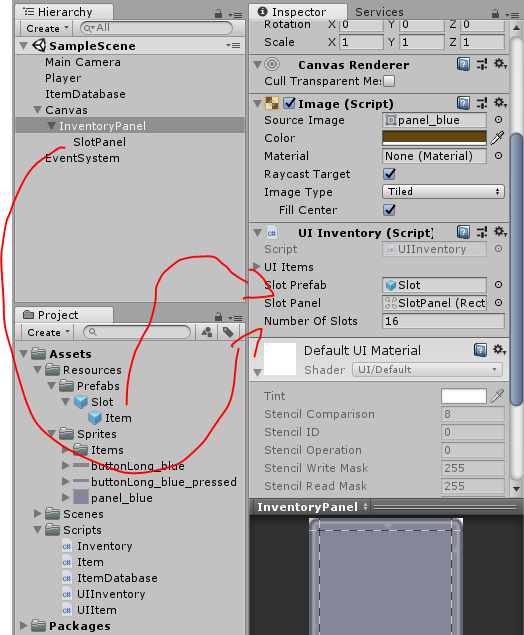Select the EventSystem hierarchy object
524x635 pixels.
[x=82, y=158]
